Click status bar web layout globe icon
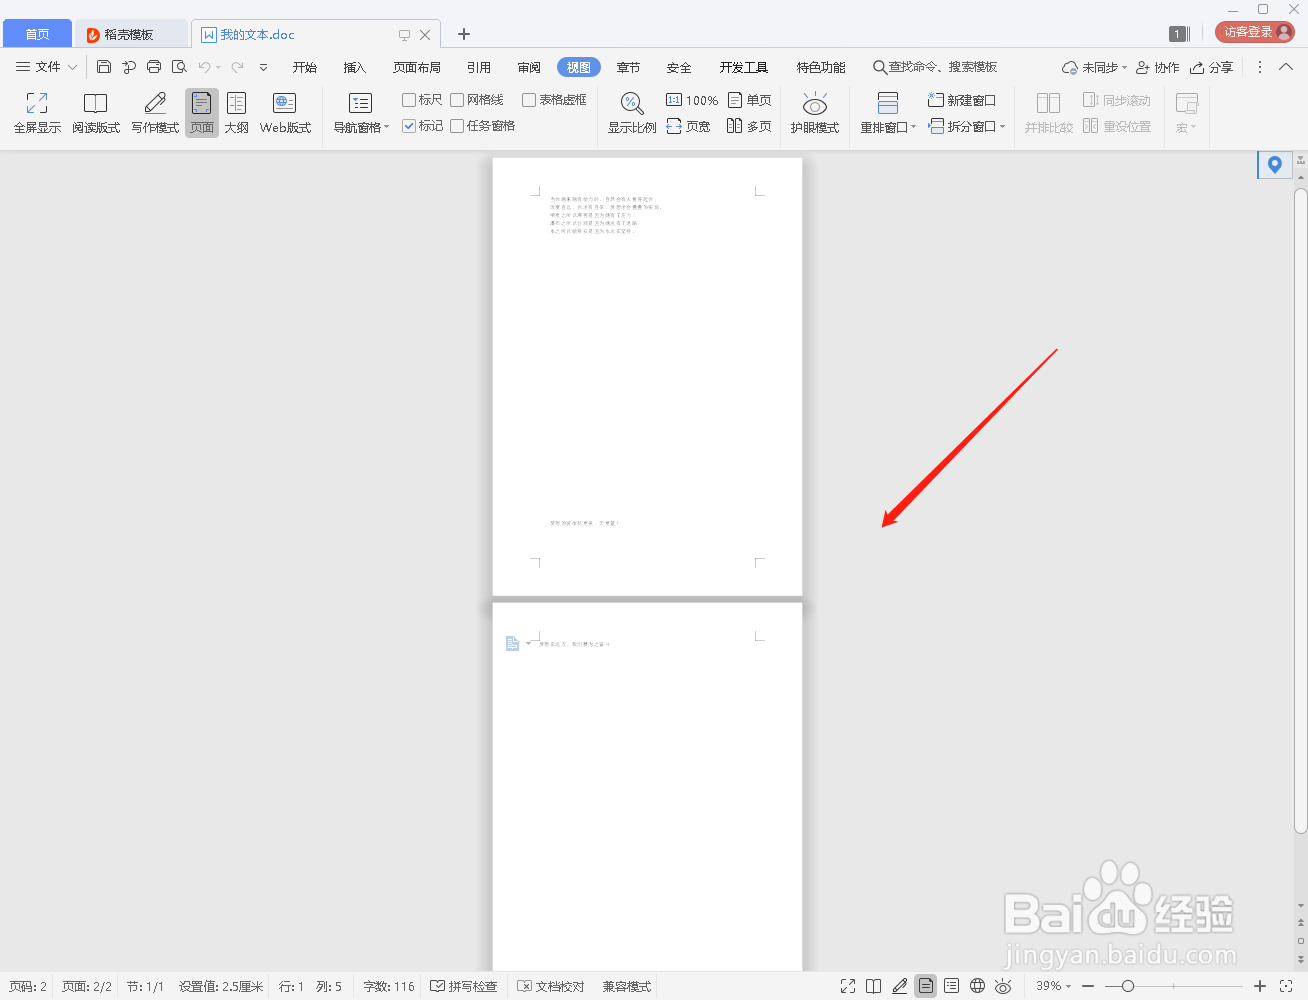Screen dimensions: 1308x1000 pyautogui.click(x=978, y=986)
